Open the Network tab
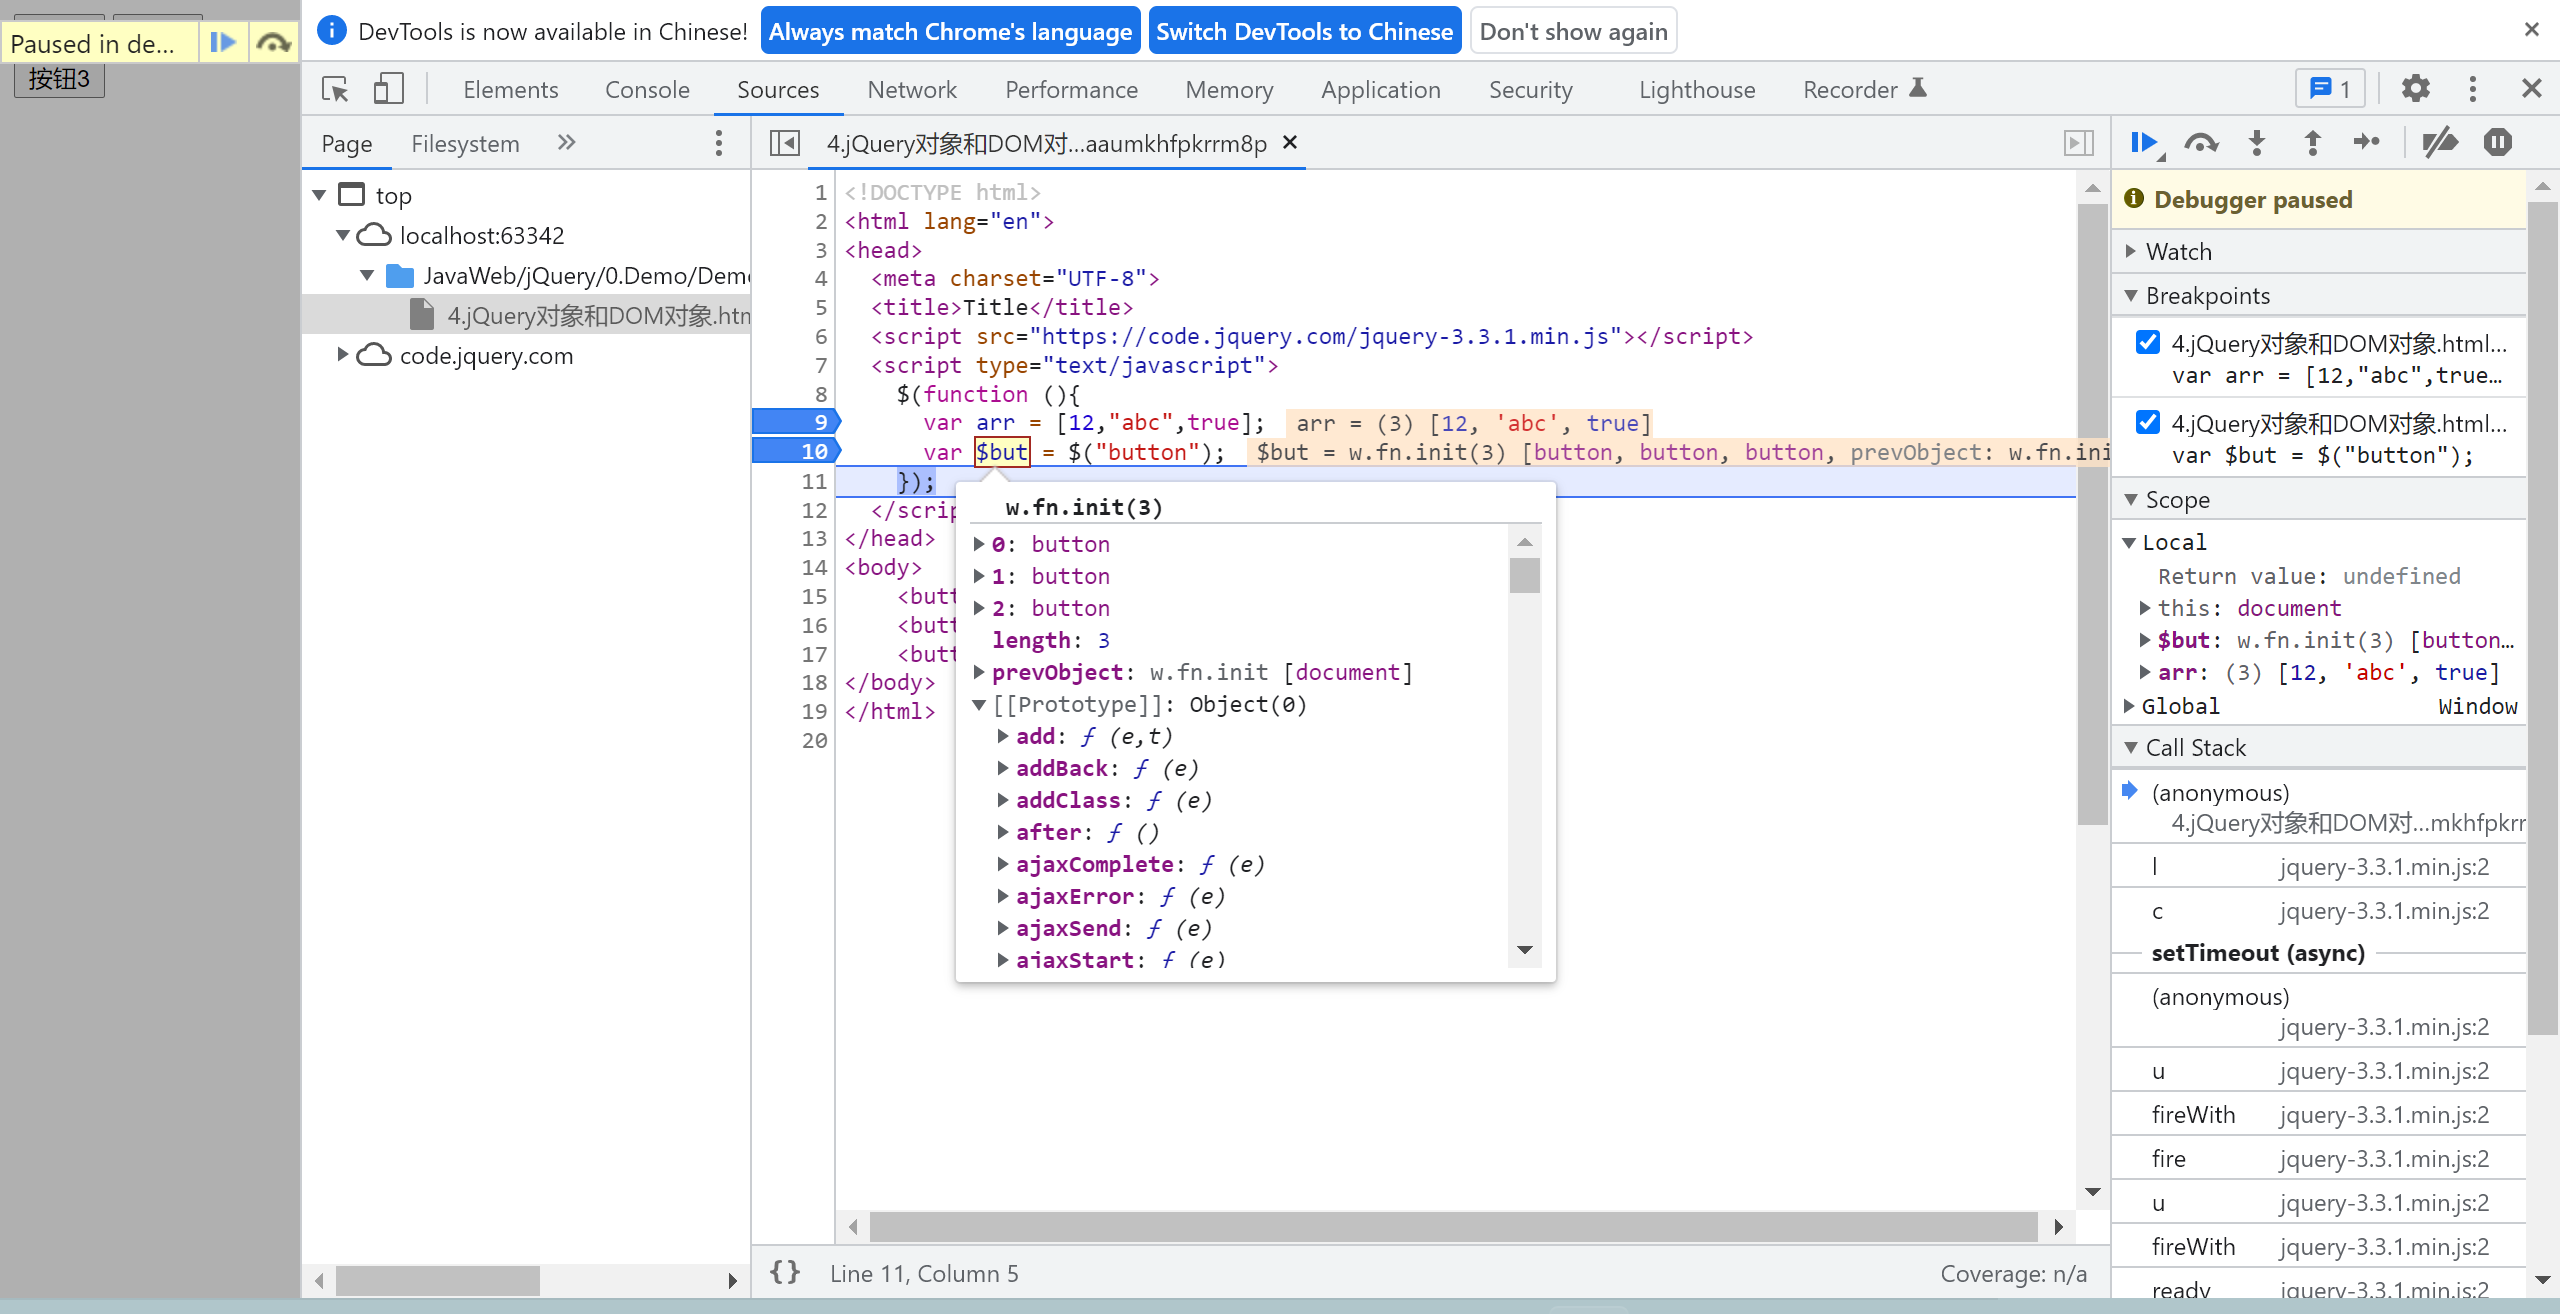The image size is (2560, 1314). [x=912, y=89]
